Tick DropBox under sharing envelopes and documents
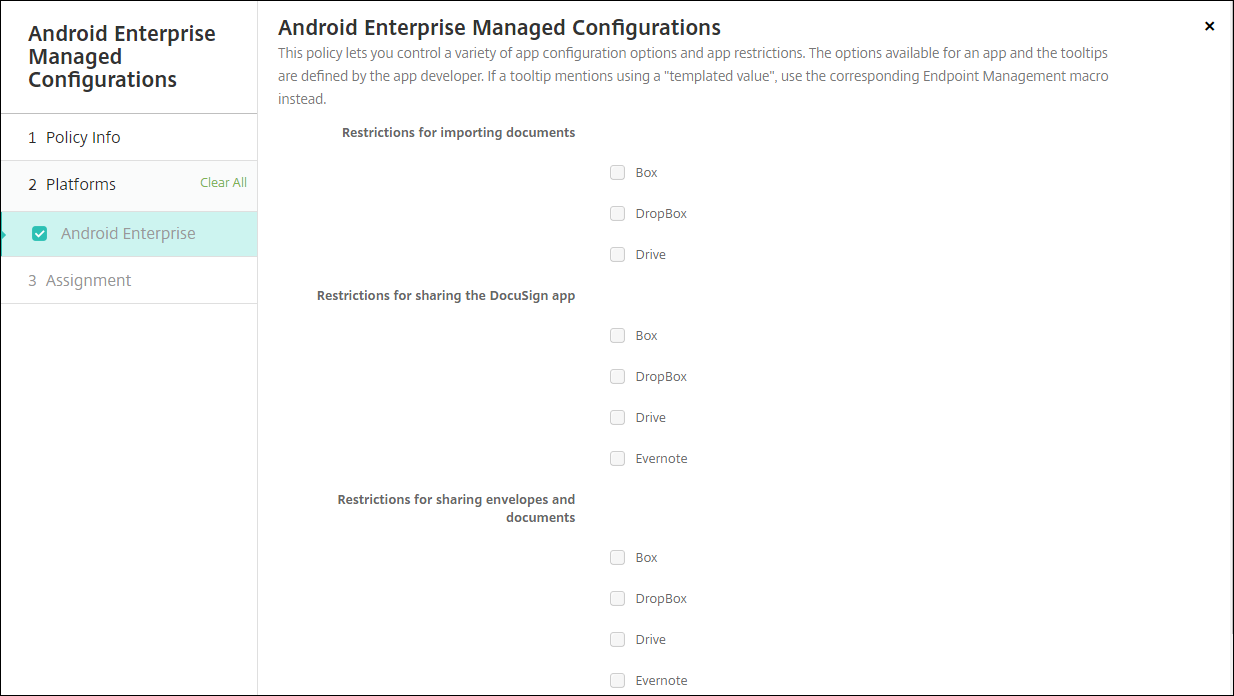 point(617,599)
